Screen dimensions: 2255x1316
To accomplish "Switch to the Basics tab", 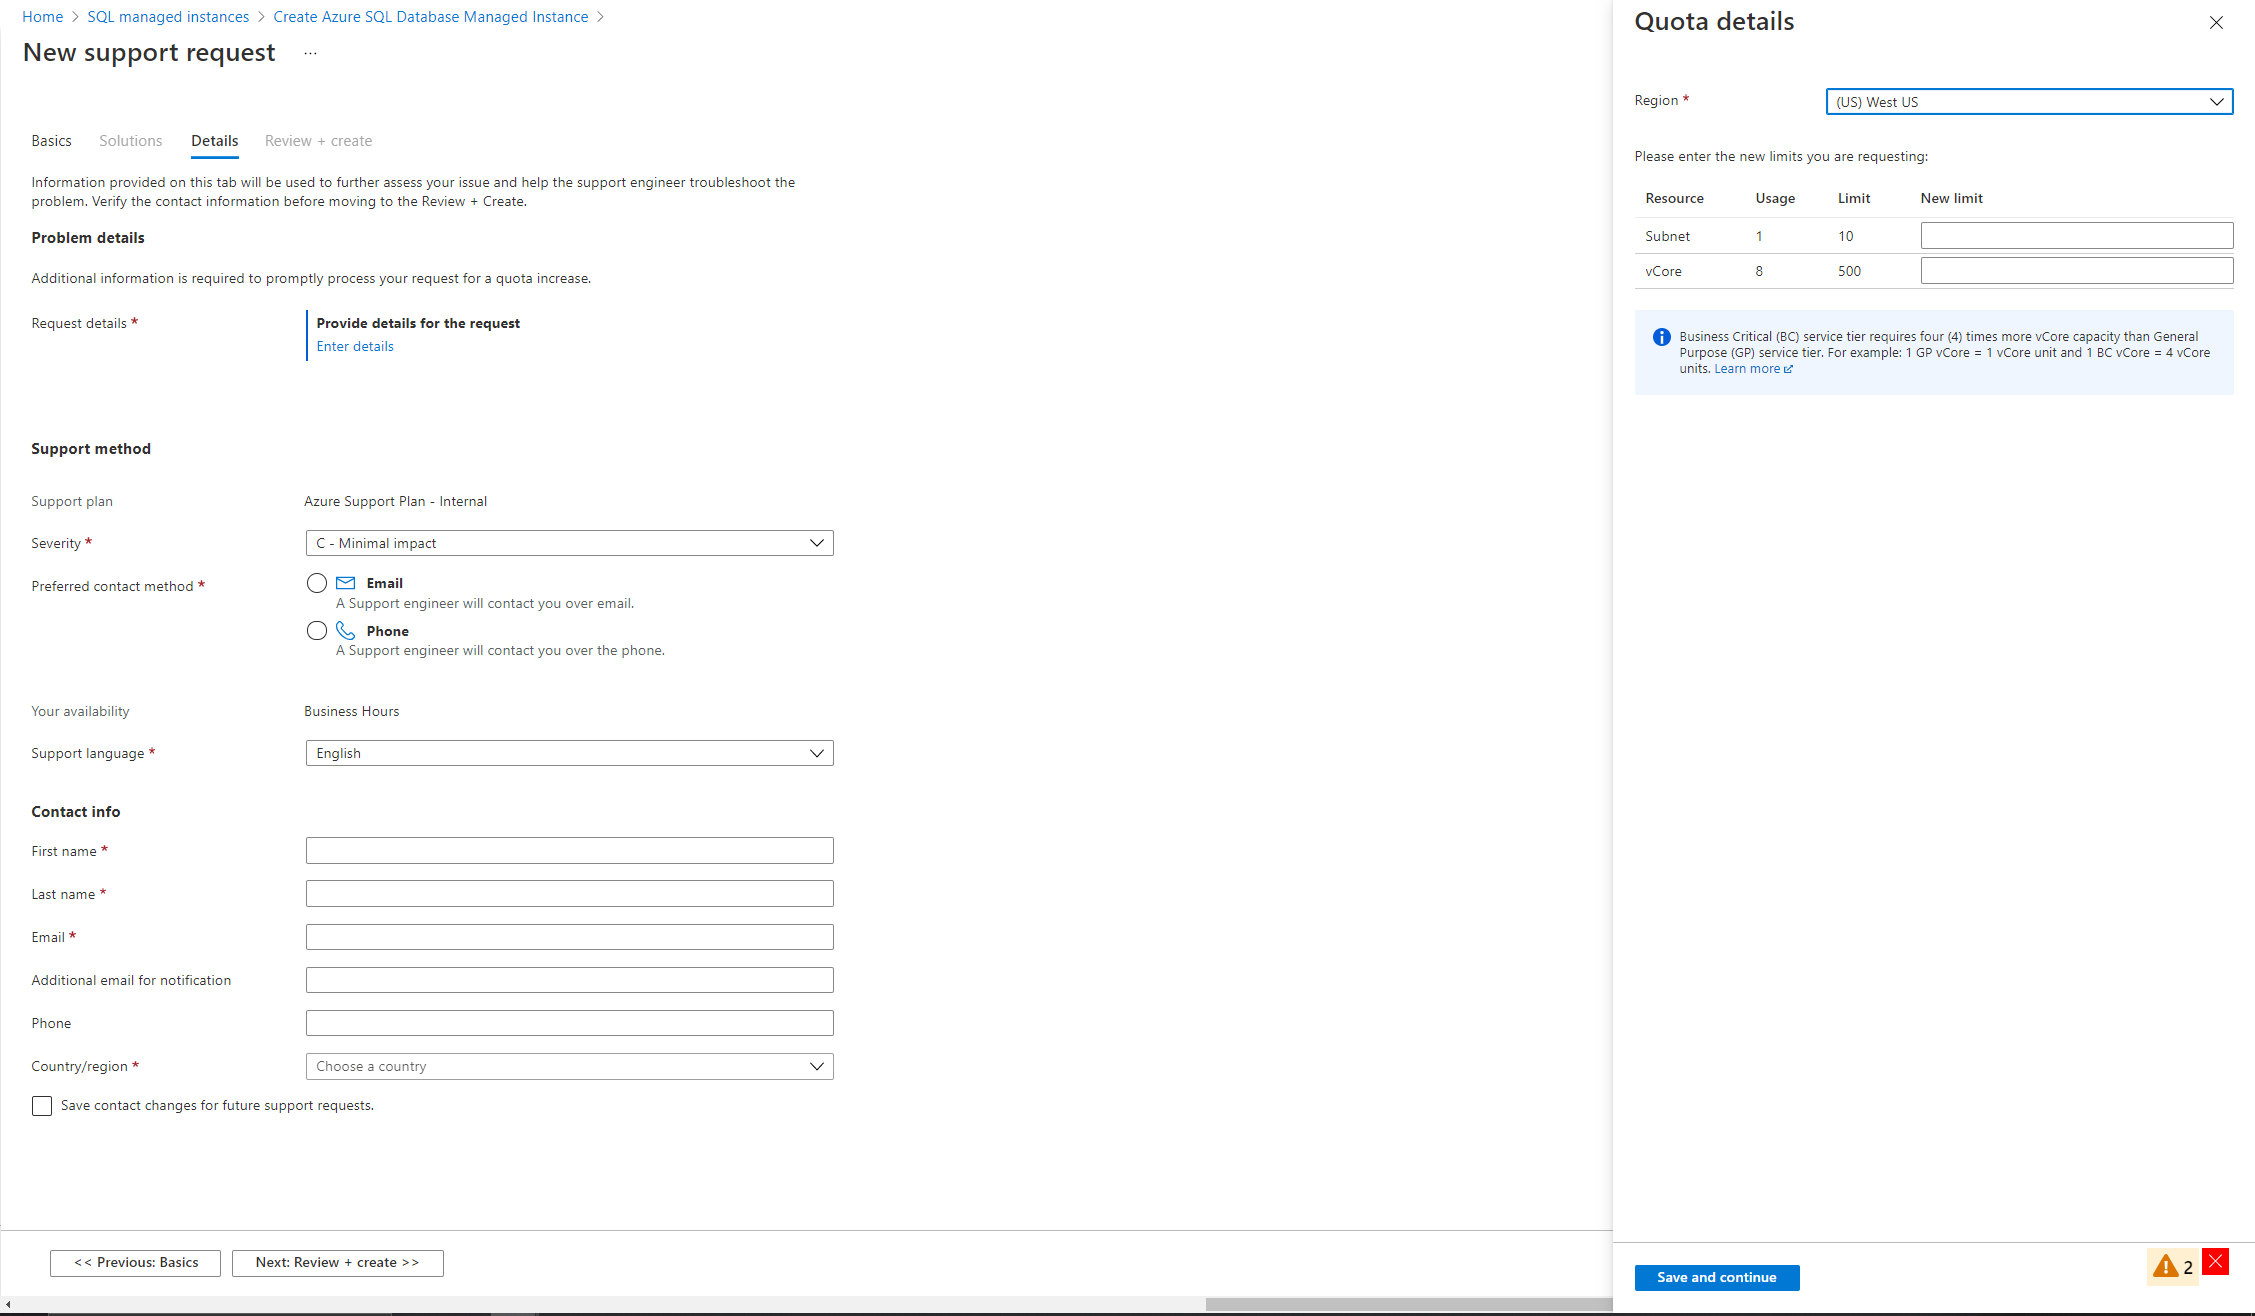I will tap(50, 139).
